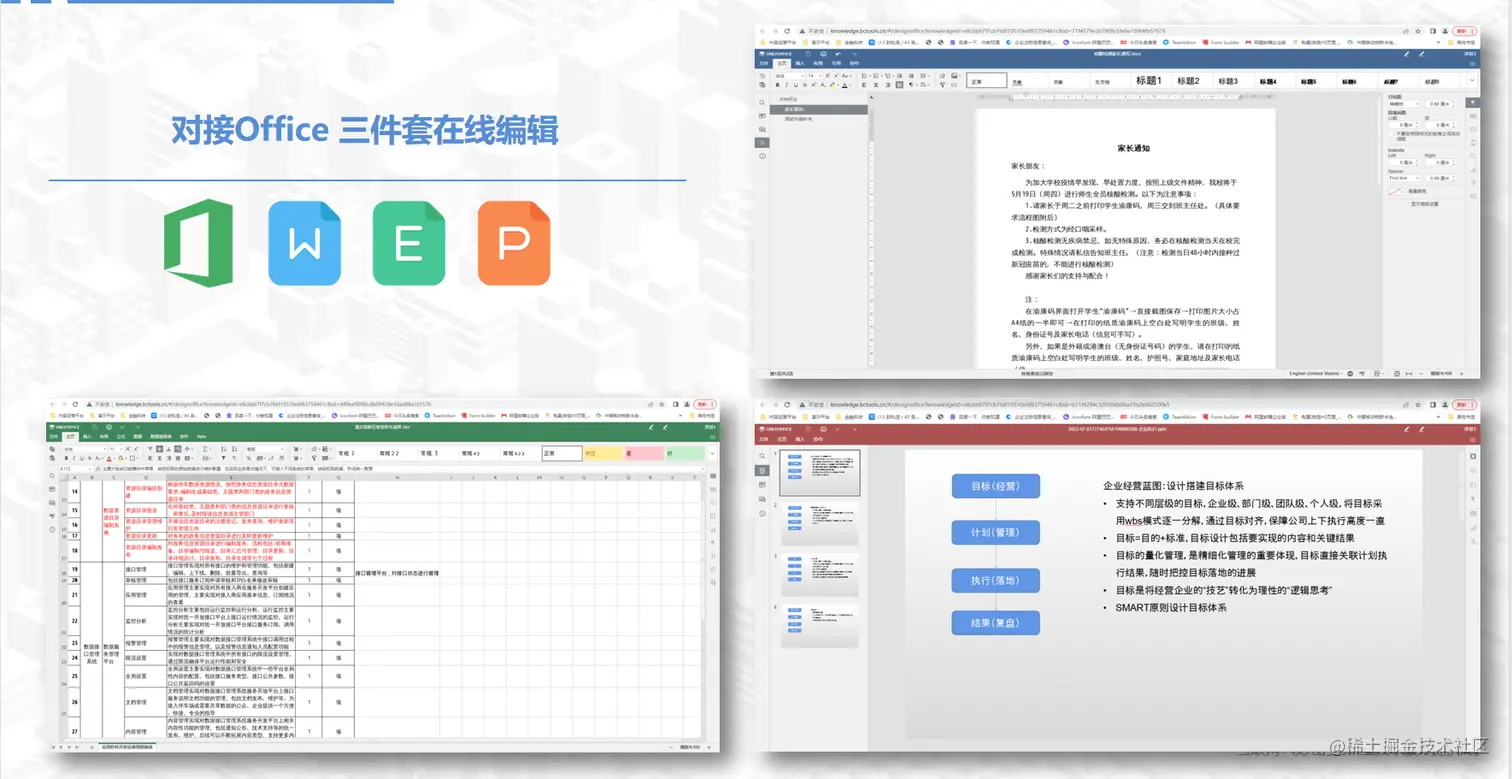Open the 文件 tab in document editor
The height and width of the screenshot is (779, 1512).
pos(763,63)
